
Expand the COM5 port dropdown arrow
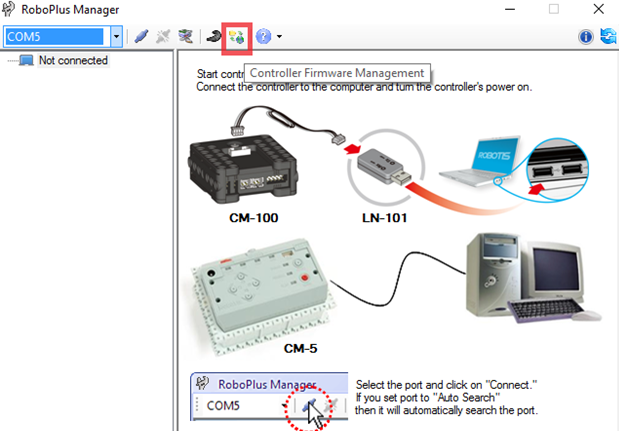[x=116, y=36]
